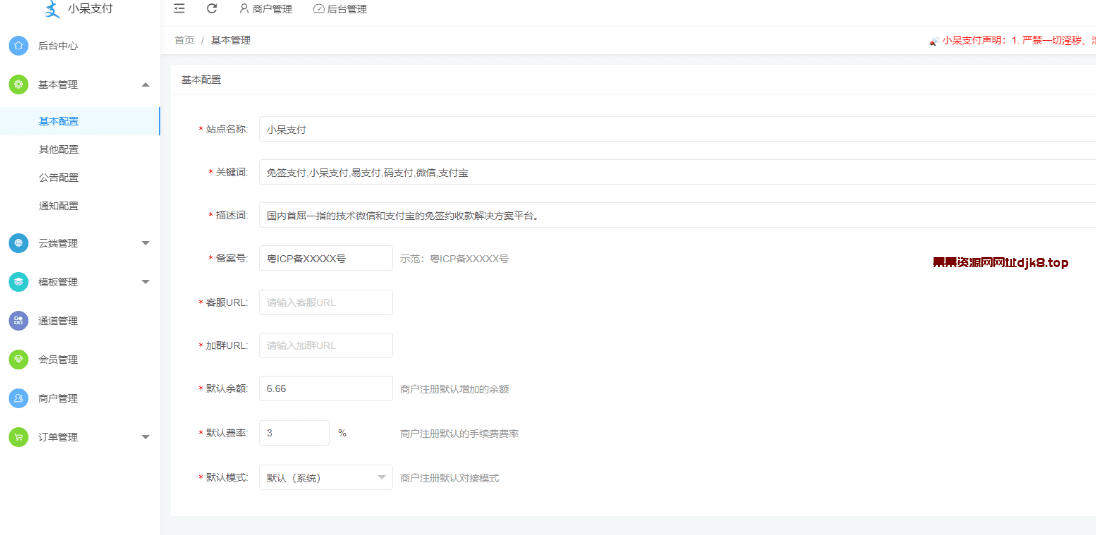Click the sidebar collapse menu icon
The width and height of the screenshot is (1096, 535).
(179, 9)
